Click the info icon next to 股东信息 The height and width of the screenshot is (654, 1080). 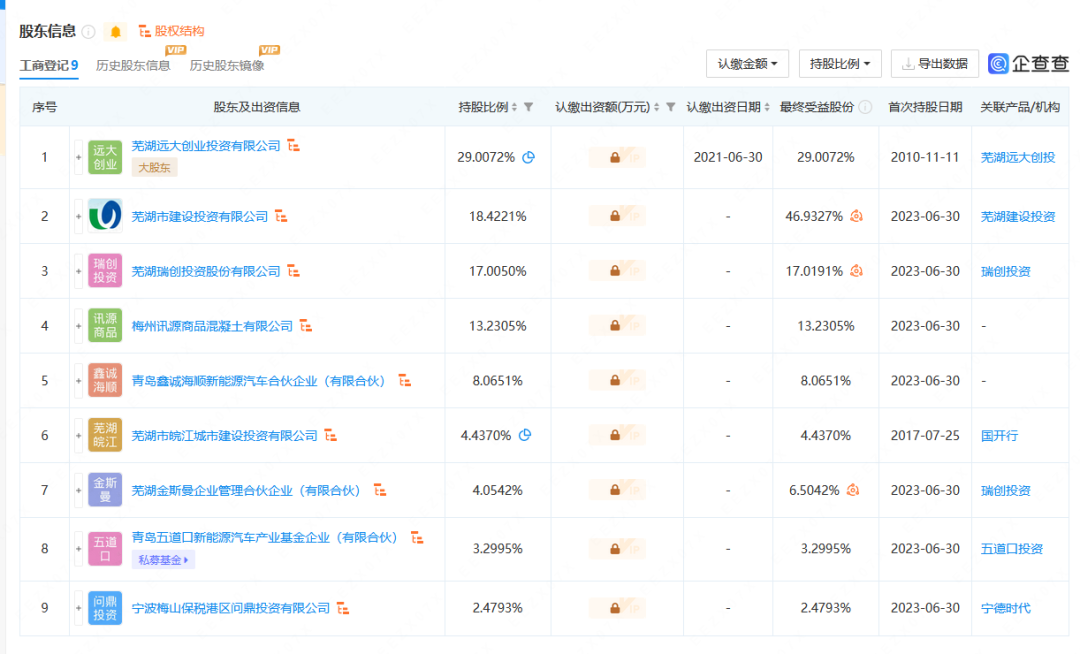pos(88,32)
